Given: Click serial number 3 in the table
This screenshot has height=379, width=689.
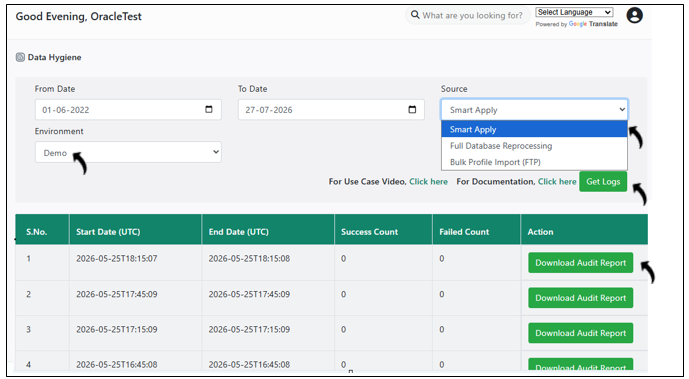Looking at the screenshot, I should (28, 329).
